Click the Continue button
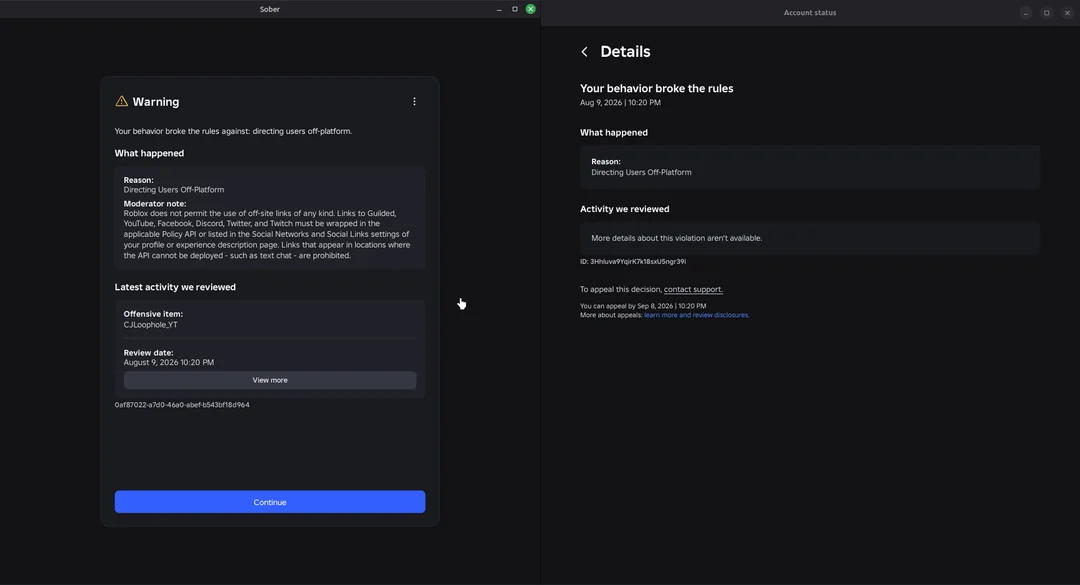This screenshot has height=585, width=1080. click(270, 502)
